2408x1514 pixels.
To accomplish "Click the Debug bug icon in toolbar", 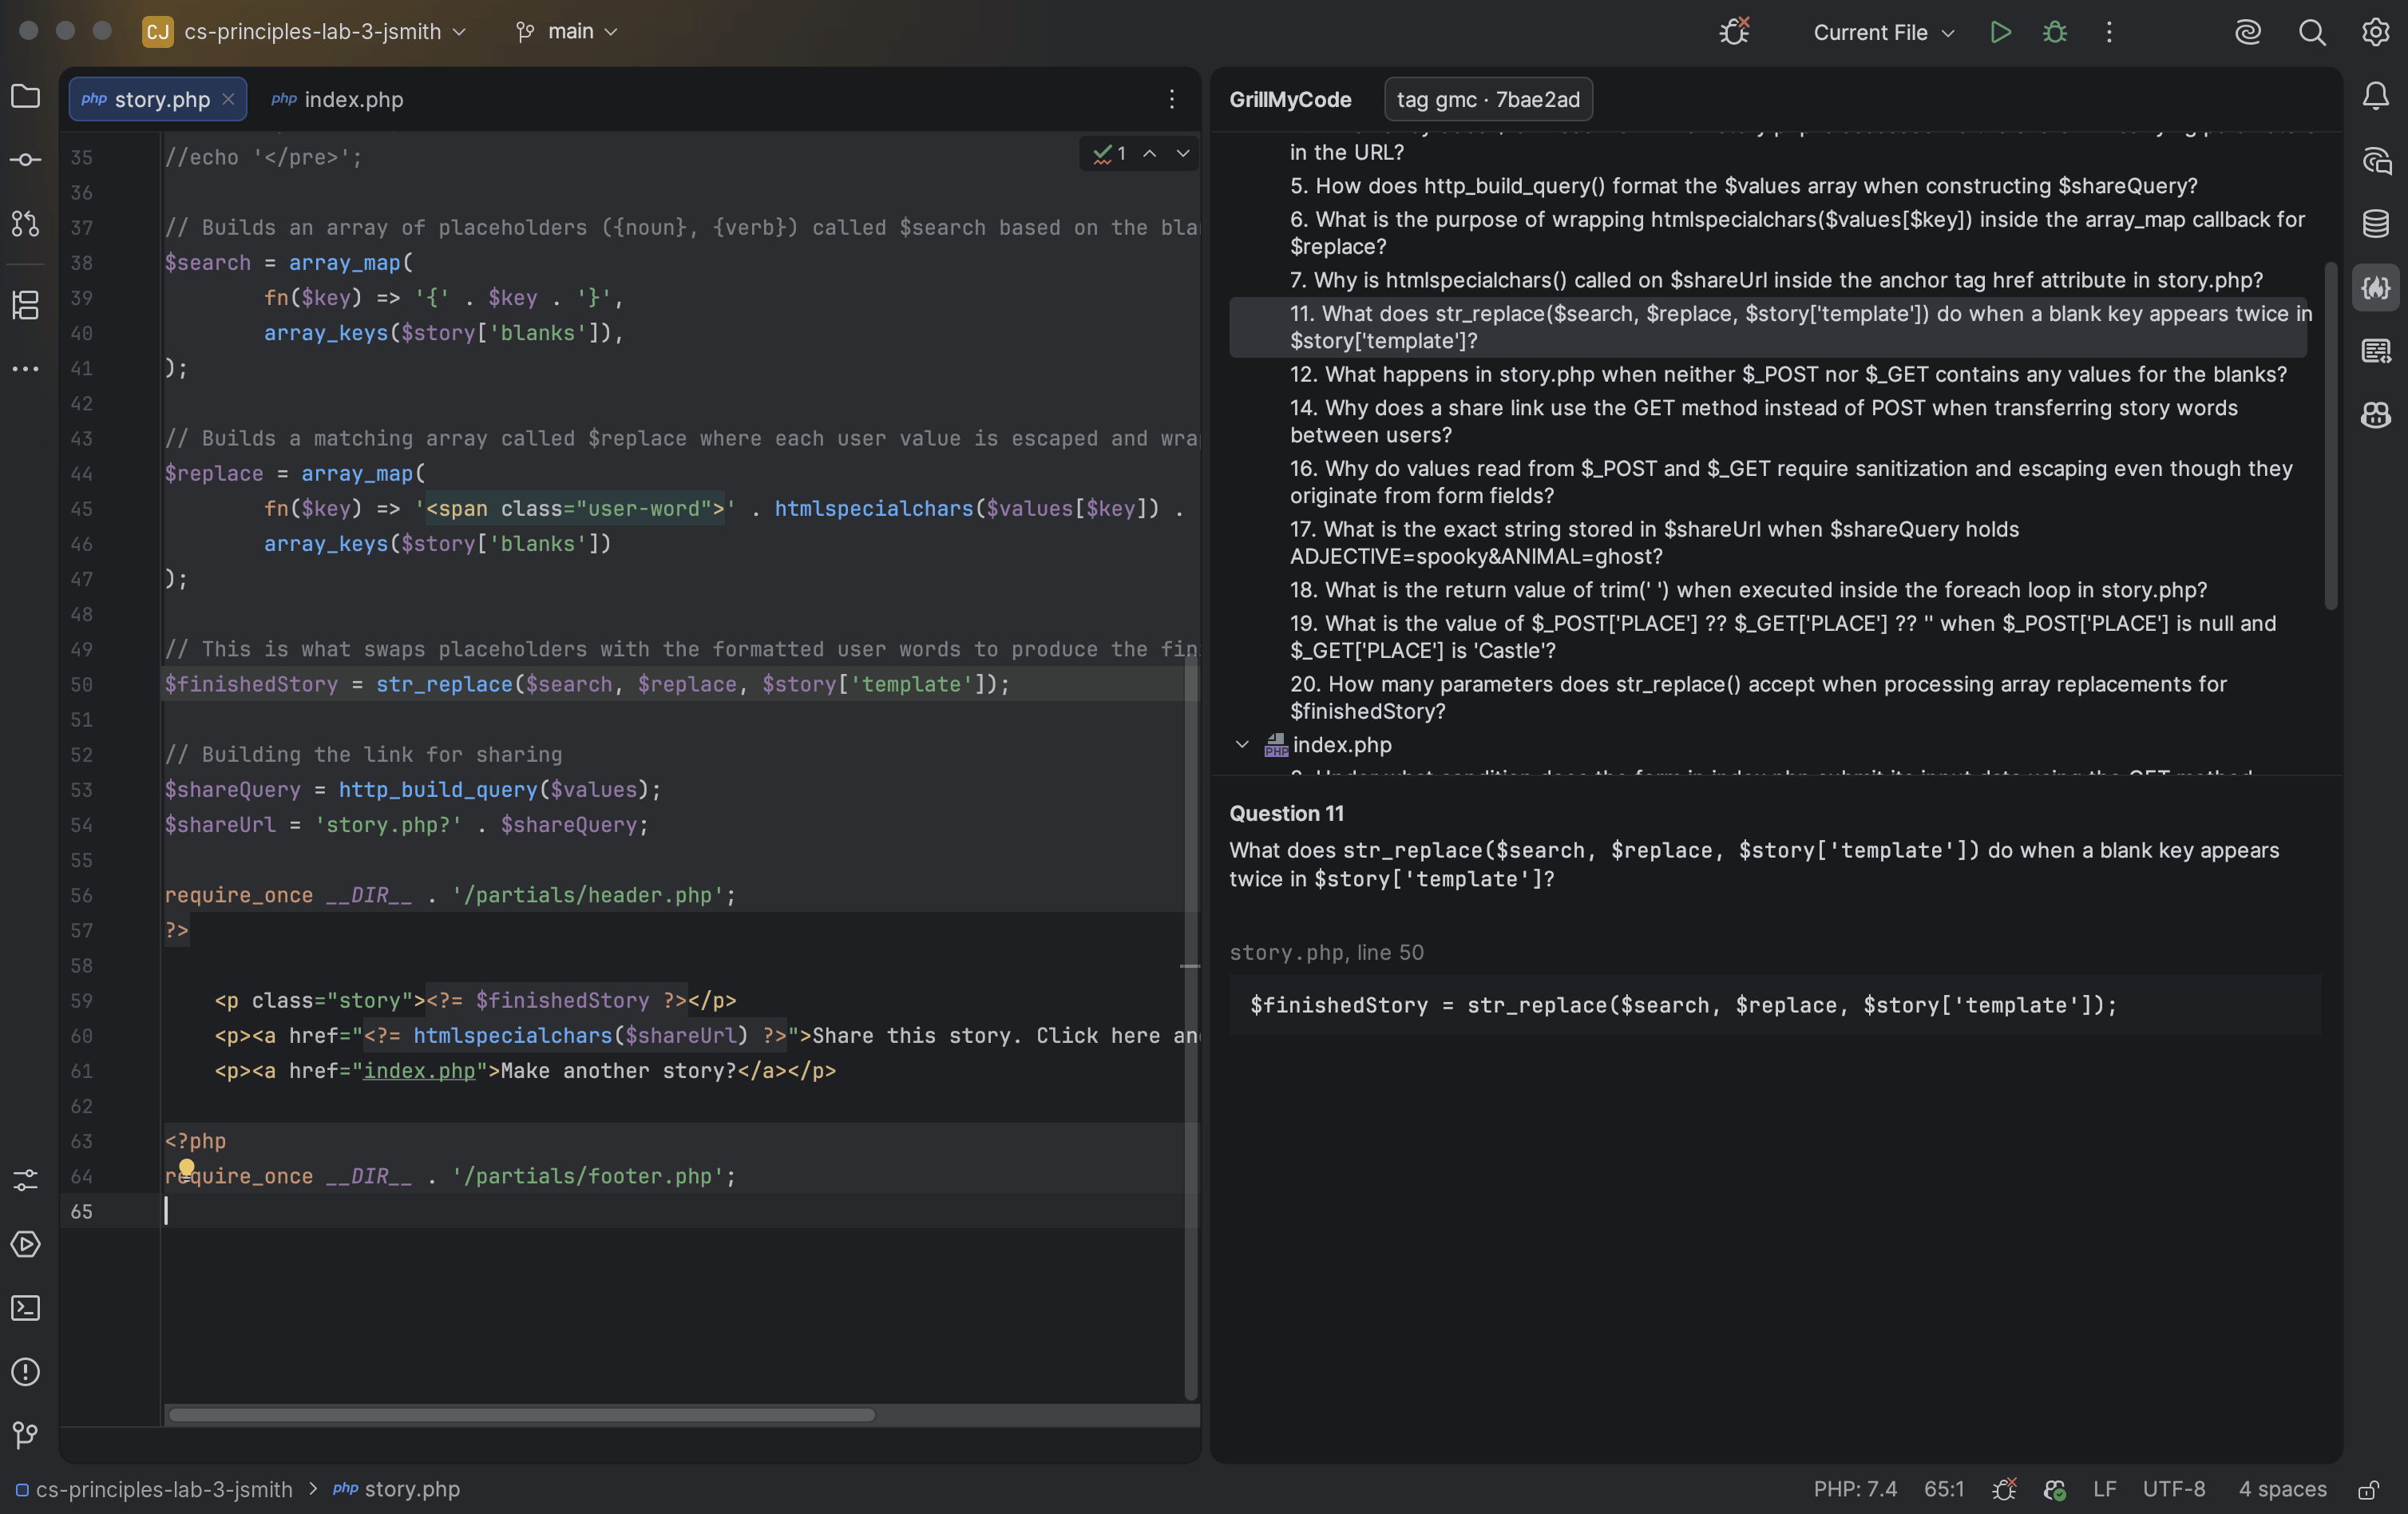I will tap(2054, 32).
